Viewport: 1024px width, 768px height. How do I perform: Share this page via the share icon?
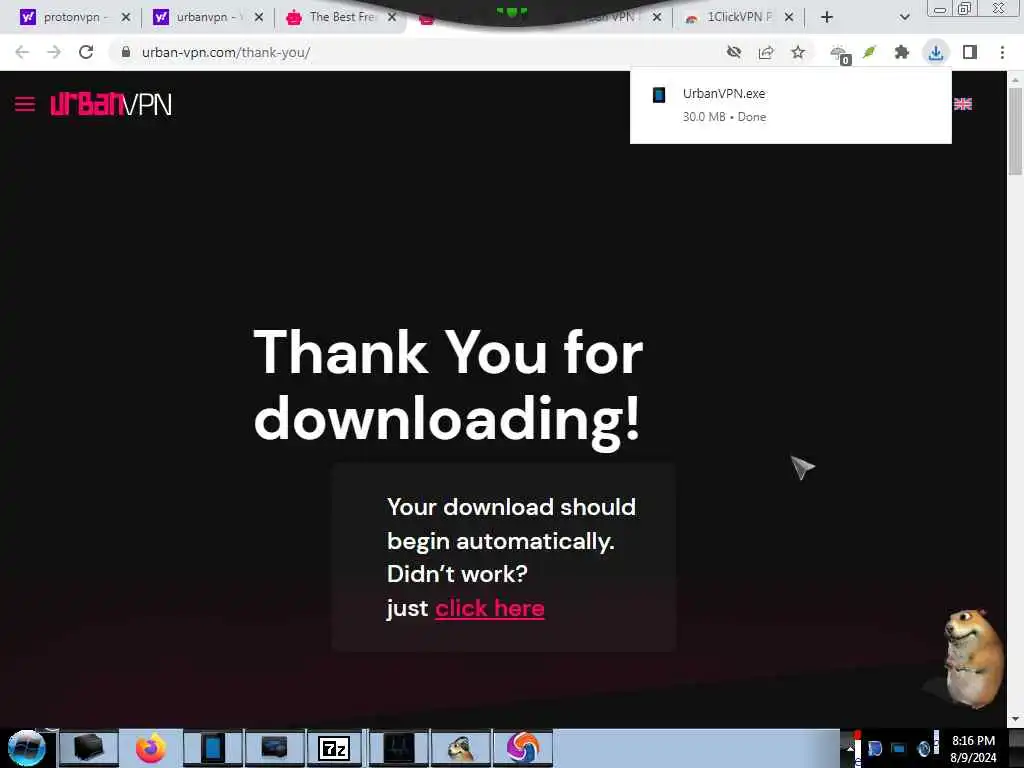766,52
